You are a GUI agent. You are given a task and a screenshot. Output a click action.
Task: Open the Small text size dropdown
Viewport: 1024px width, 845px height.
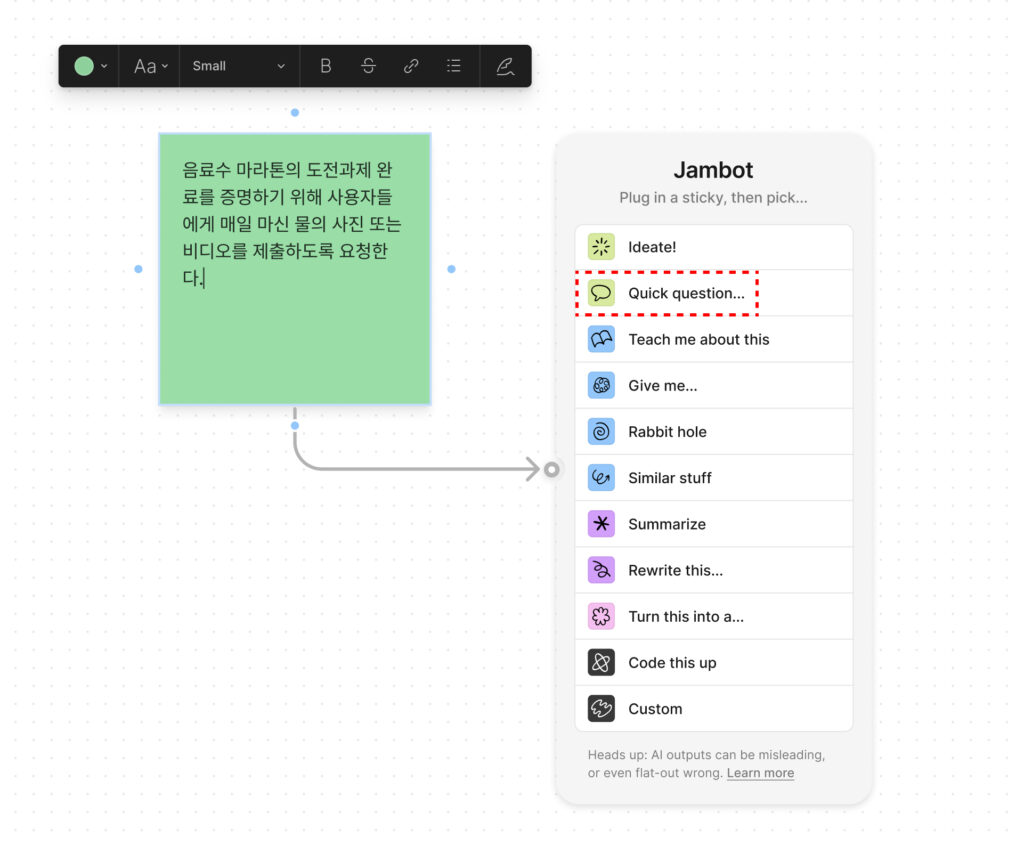239,66
